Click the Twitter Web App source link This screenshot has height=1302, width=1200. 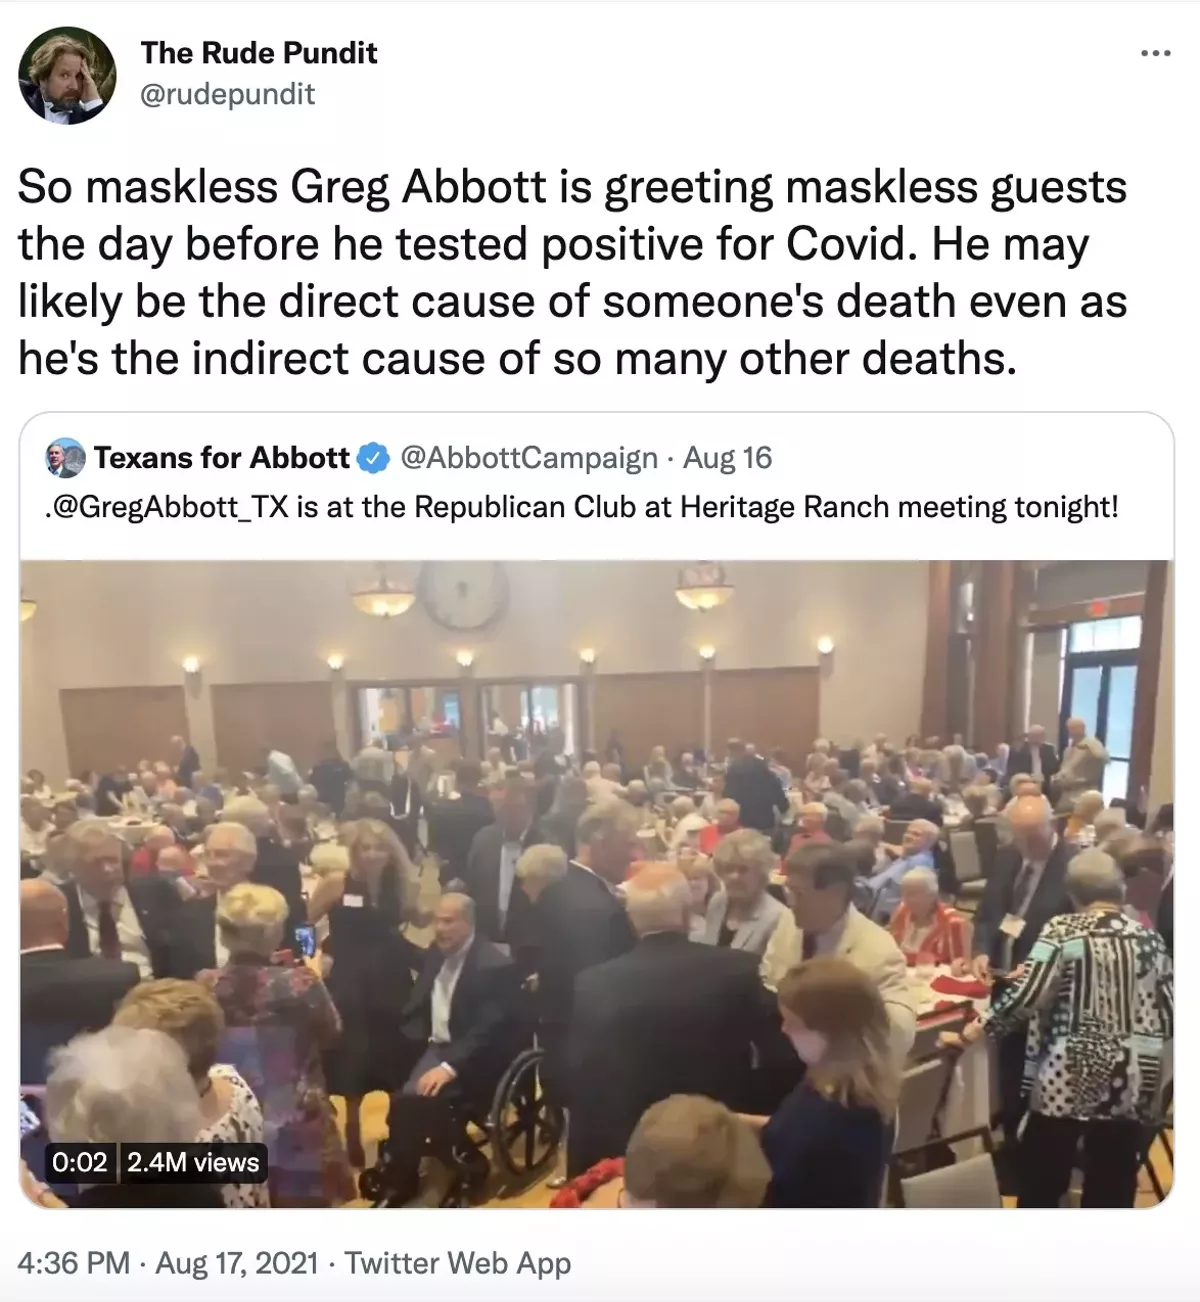tap(458, 1263)
